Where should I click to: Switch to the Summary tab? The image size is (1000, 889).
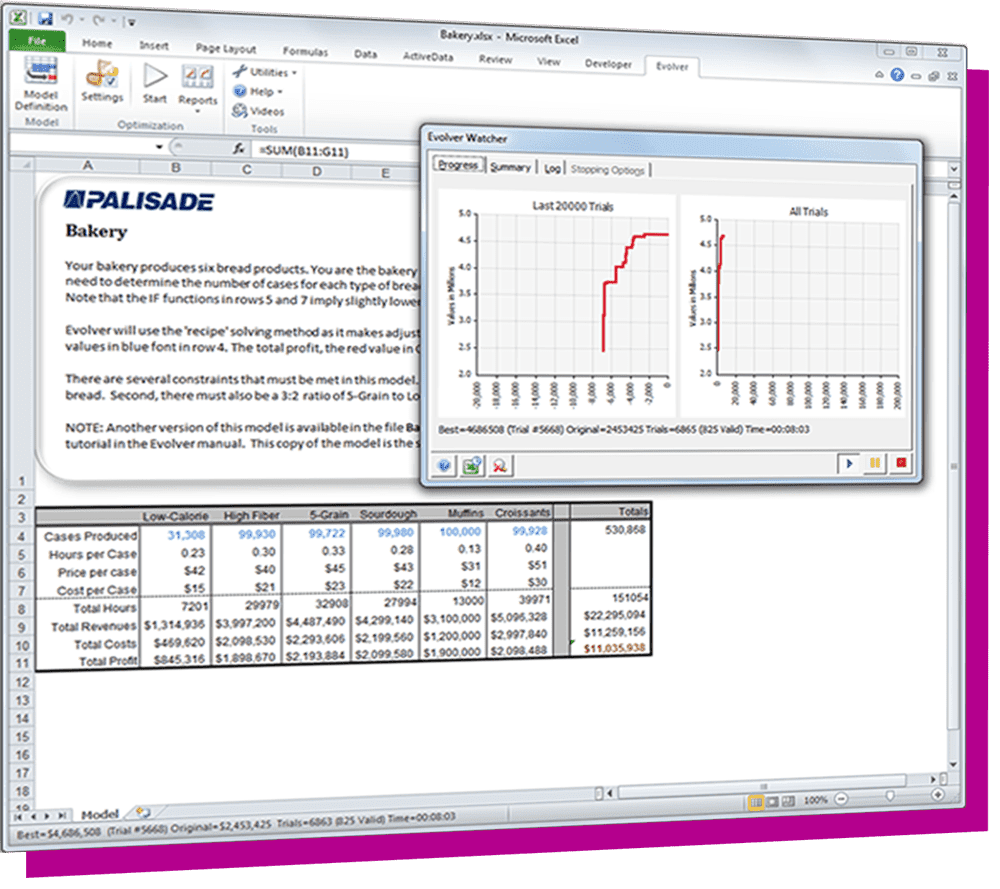pos(510,168)
